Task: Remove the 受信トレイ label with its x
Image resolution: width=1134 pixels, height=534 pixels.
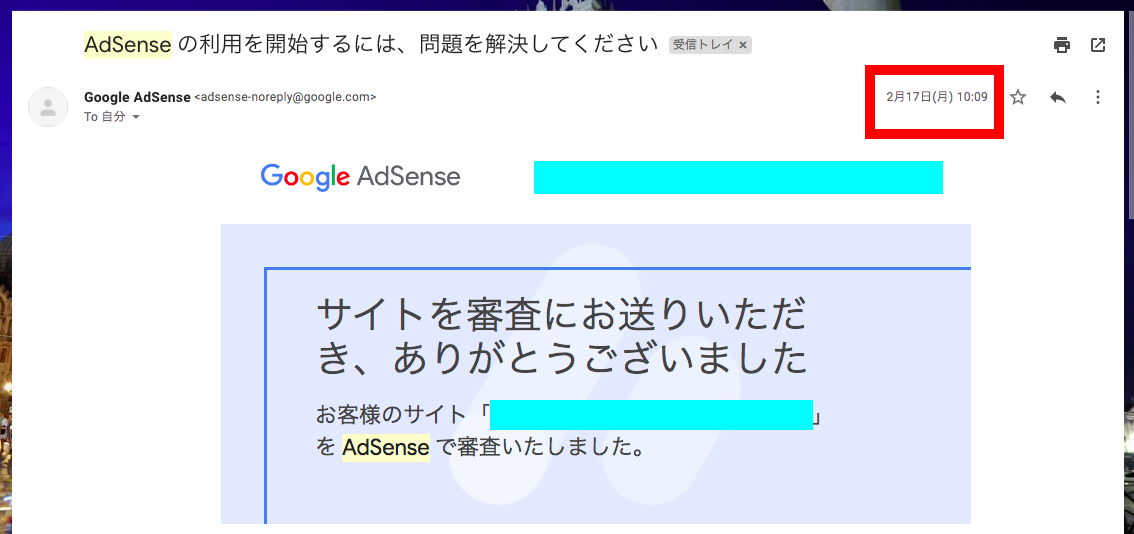Action: pos(743,45)
